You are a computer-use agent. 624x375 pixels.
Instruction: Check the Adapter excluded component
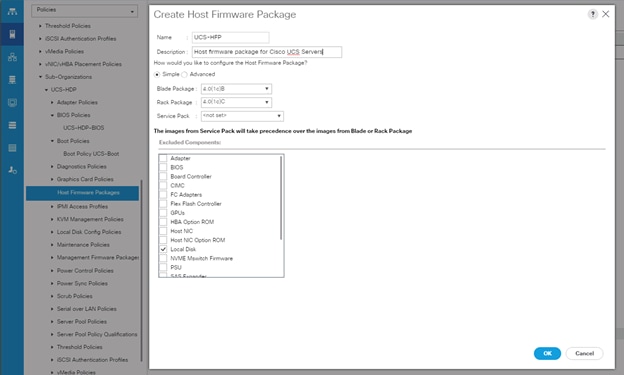[x=163, y=158]
